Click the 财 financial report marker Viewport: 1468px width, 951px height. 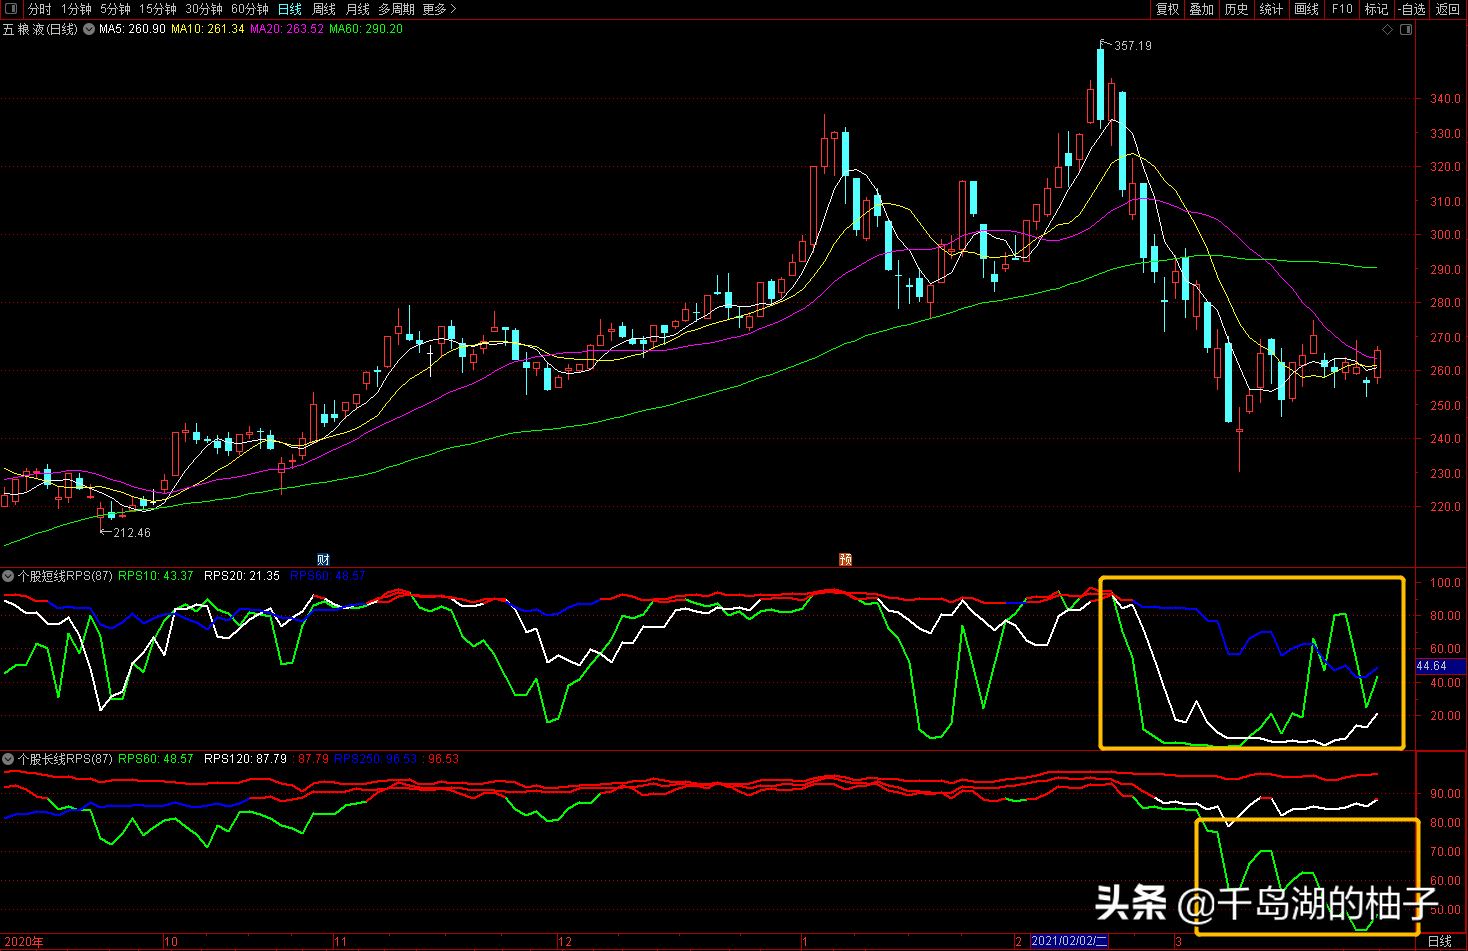[323, 560]
